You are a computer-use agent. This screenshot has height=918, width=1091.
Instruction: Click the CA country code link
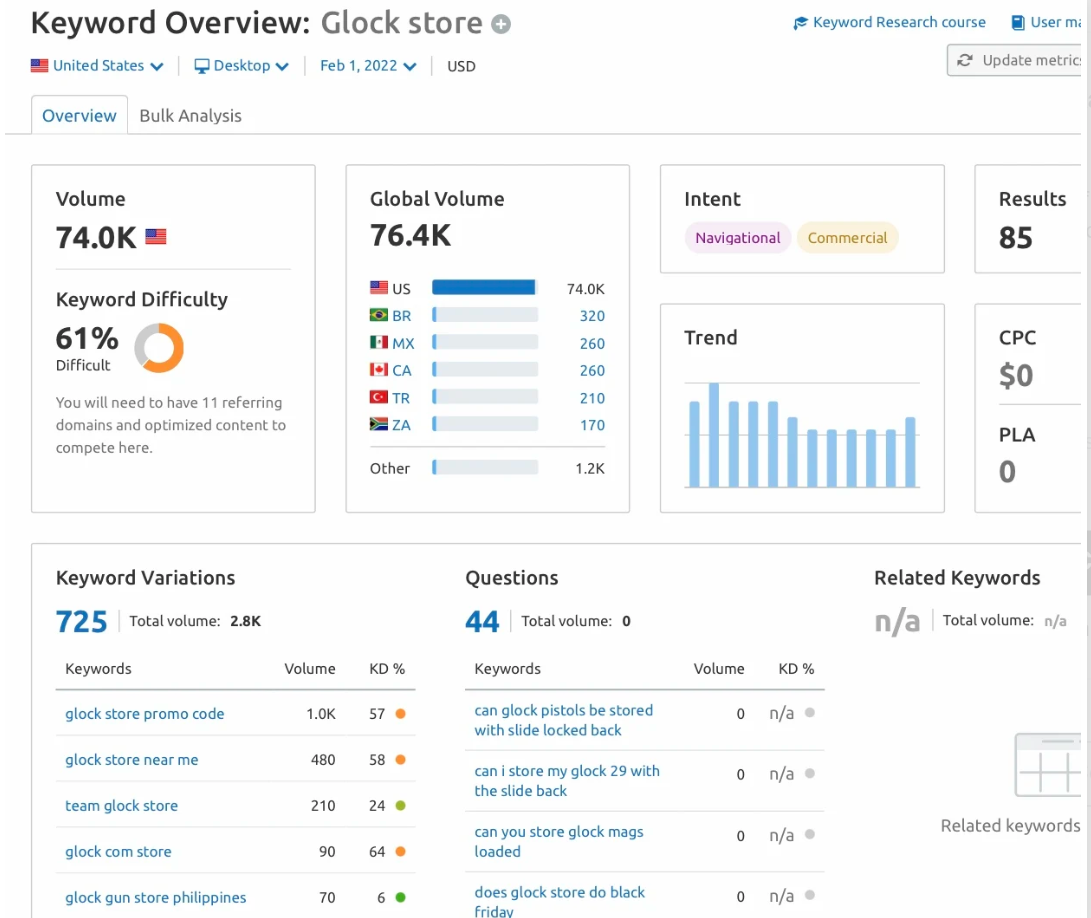point(401,370)
